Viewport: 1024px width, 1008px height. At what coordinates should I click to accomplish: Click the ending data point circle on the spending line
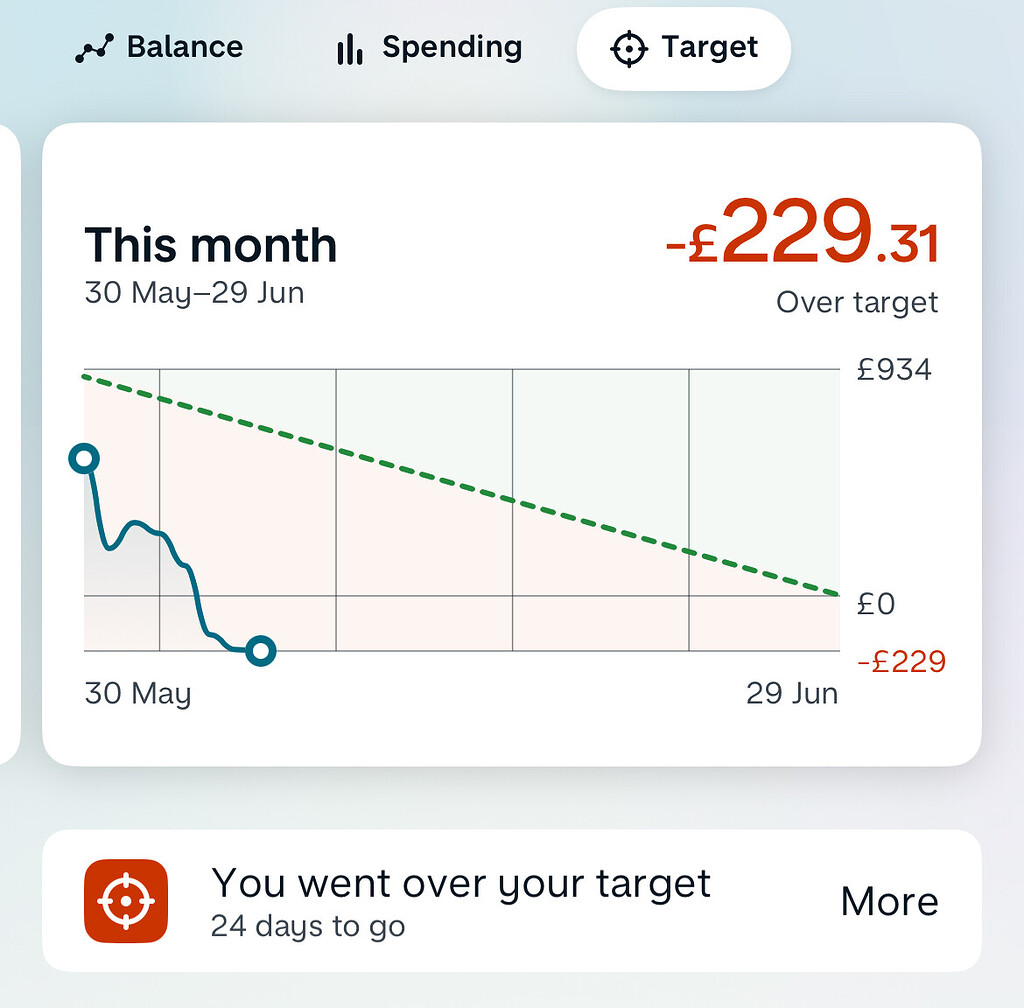click(261, 651)
